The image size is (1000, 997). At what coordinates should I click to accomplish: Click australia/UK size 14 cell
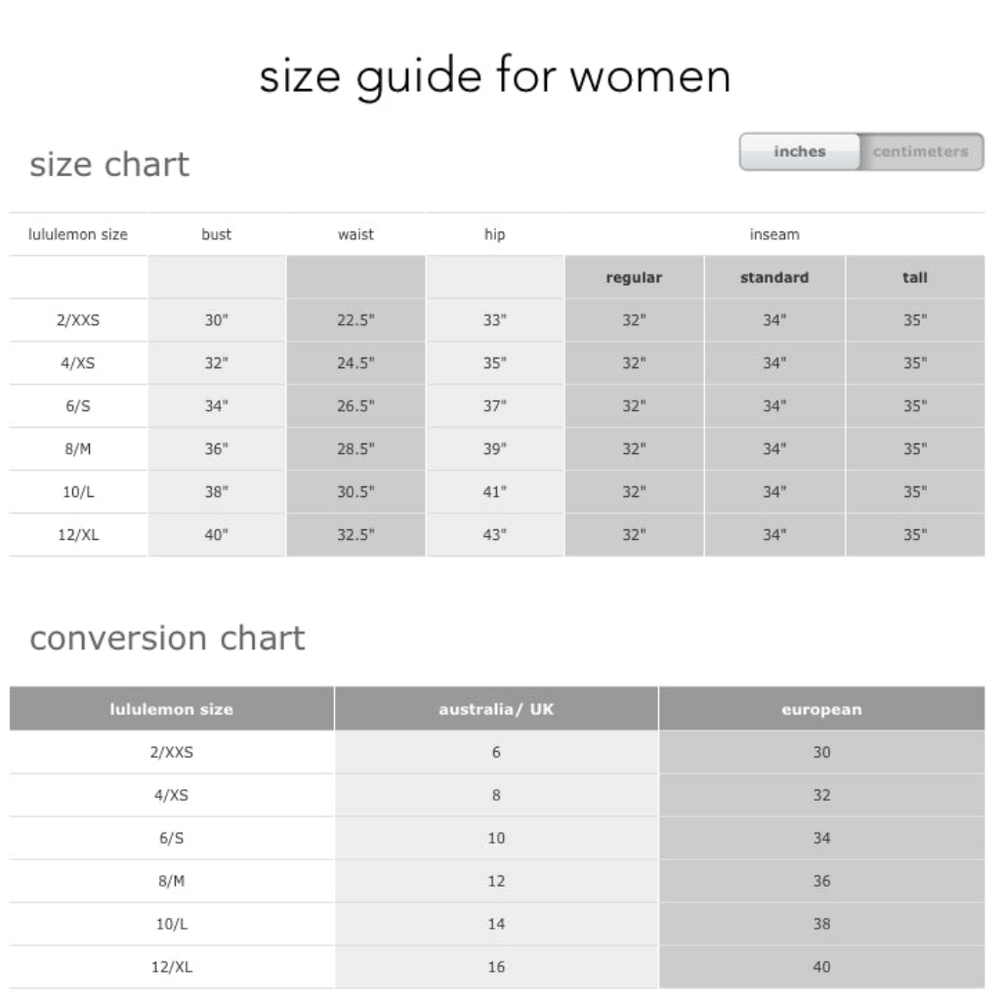(496, 924)
